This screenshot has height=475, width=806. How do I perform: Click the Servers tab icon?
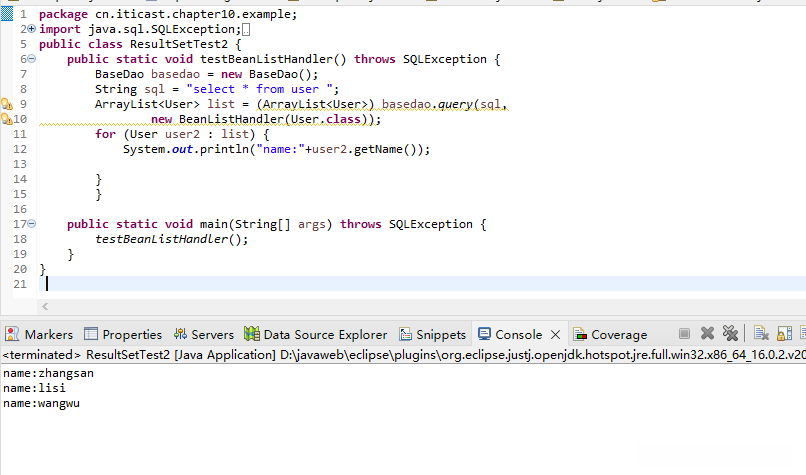[180, 334]
